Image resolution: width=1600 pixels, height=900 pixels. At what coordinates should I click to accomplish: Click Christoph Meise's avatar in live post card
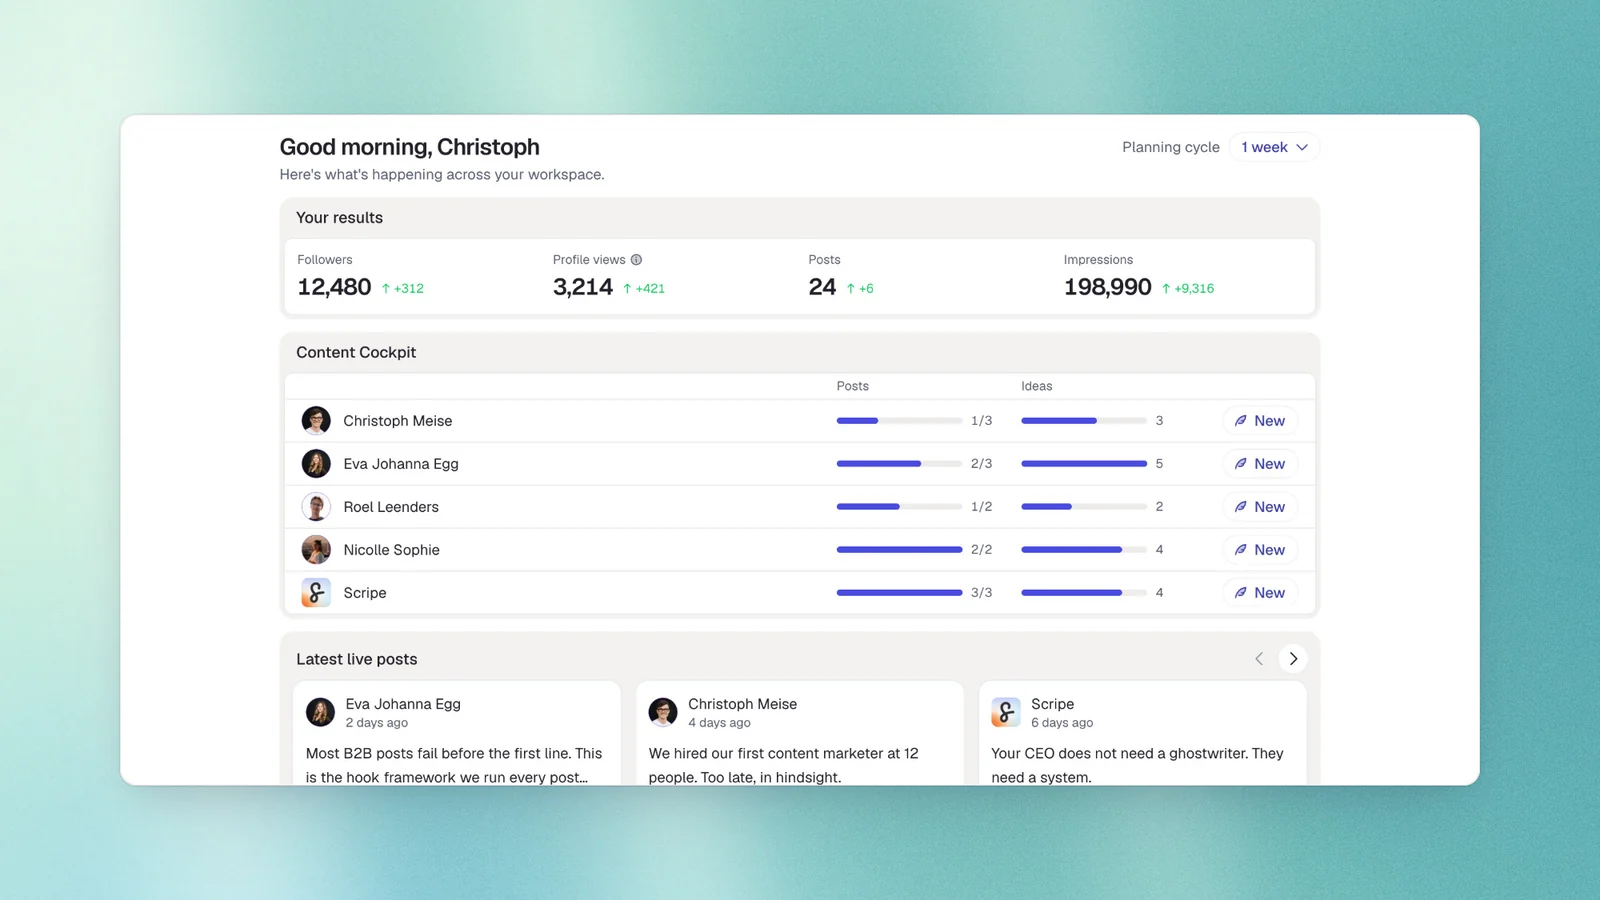pyautogui.click(x=663, y=712)
